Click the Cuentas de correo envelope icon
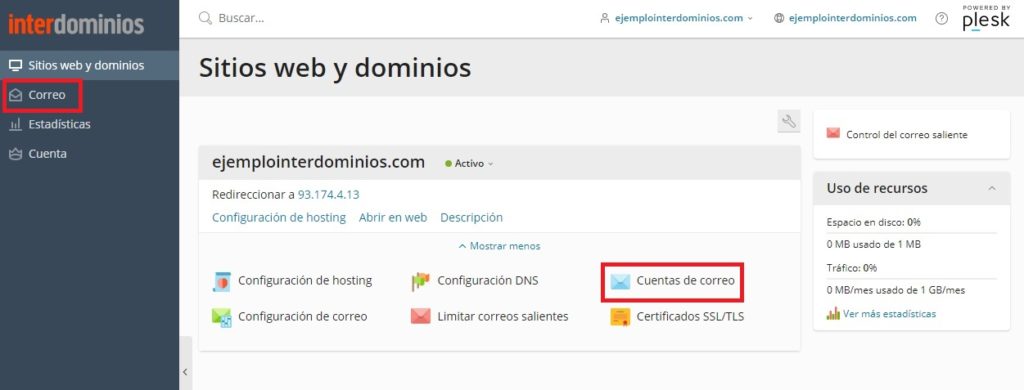The width and height of the screenshot is (1024, 390). (x=620, y=282)
